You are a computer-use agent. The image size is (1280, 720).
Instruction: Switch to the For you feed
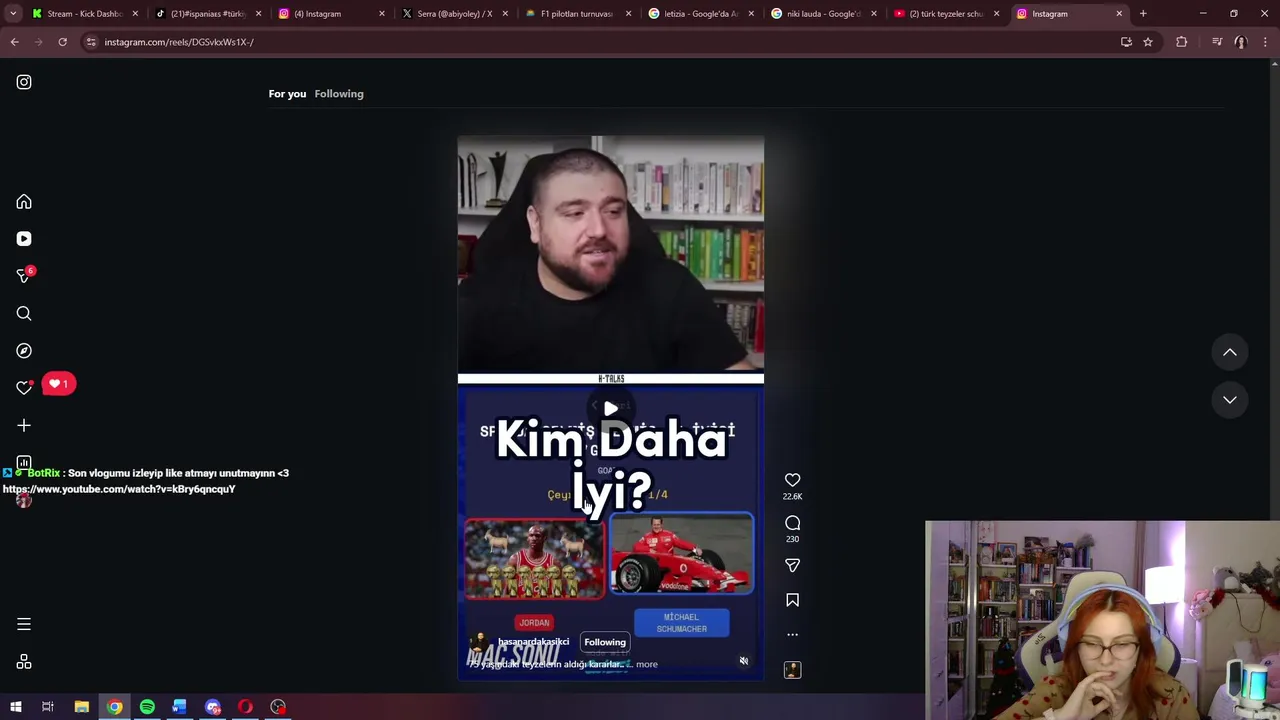[287, 94]
